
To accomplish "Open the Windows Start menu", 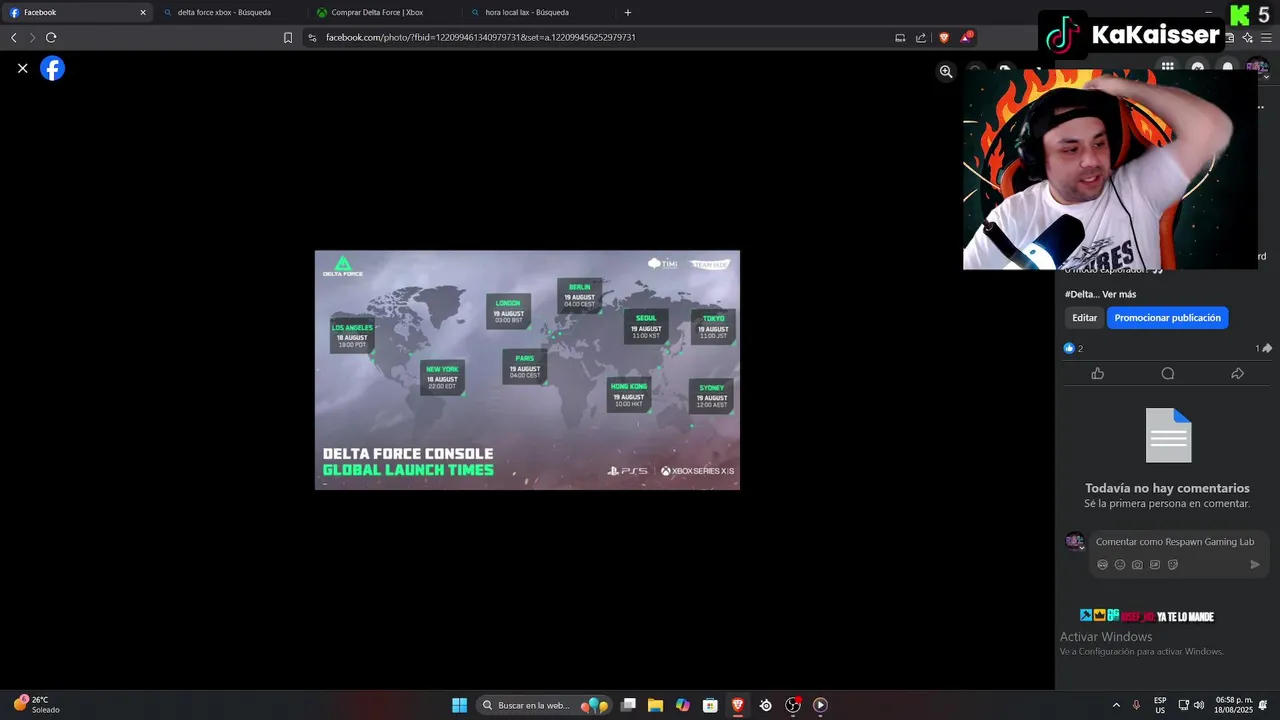I will [459, 705].
